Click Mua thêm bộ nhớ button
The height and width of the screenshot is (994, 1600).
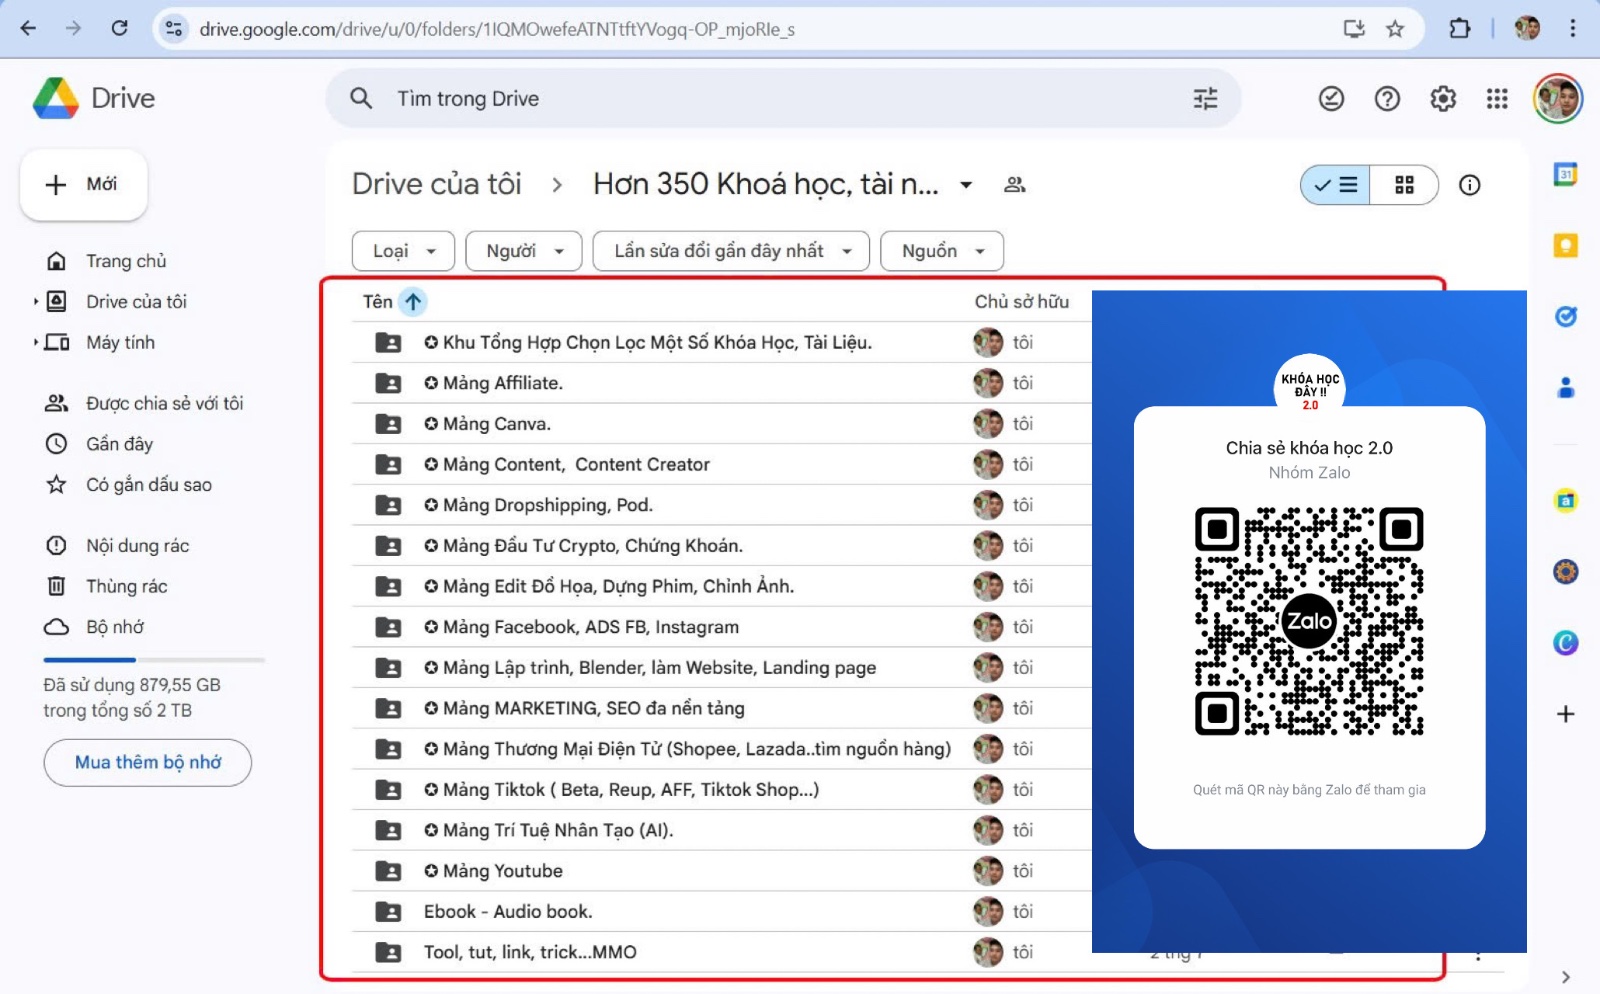148,762
